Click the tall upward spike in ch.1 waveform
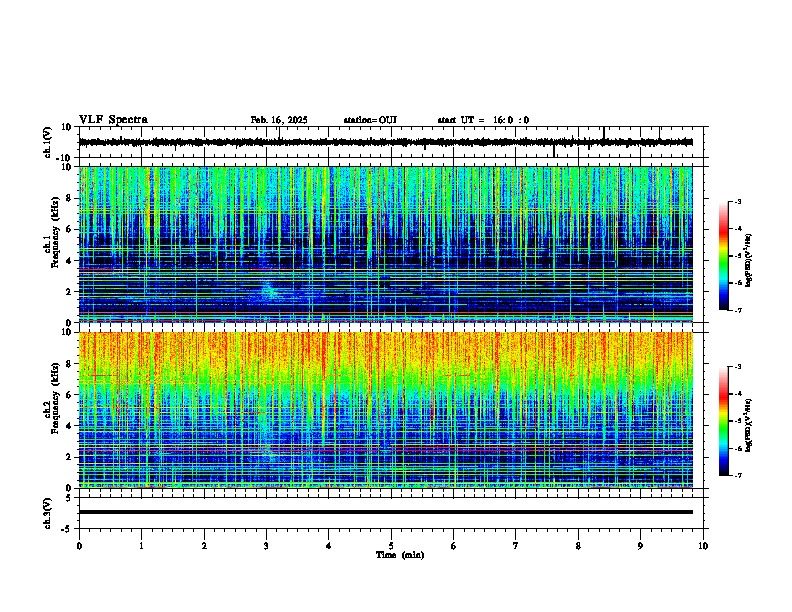Screen dimensions: 792x612 pyautogui.click(x=604, y=133)
